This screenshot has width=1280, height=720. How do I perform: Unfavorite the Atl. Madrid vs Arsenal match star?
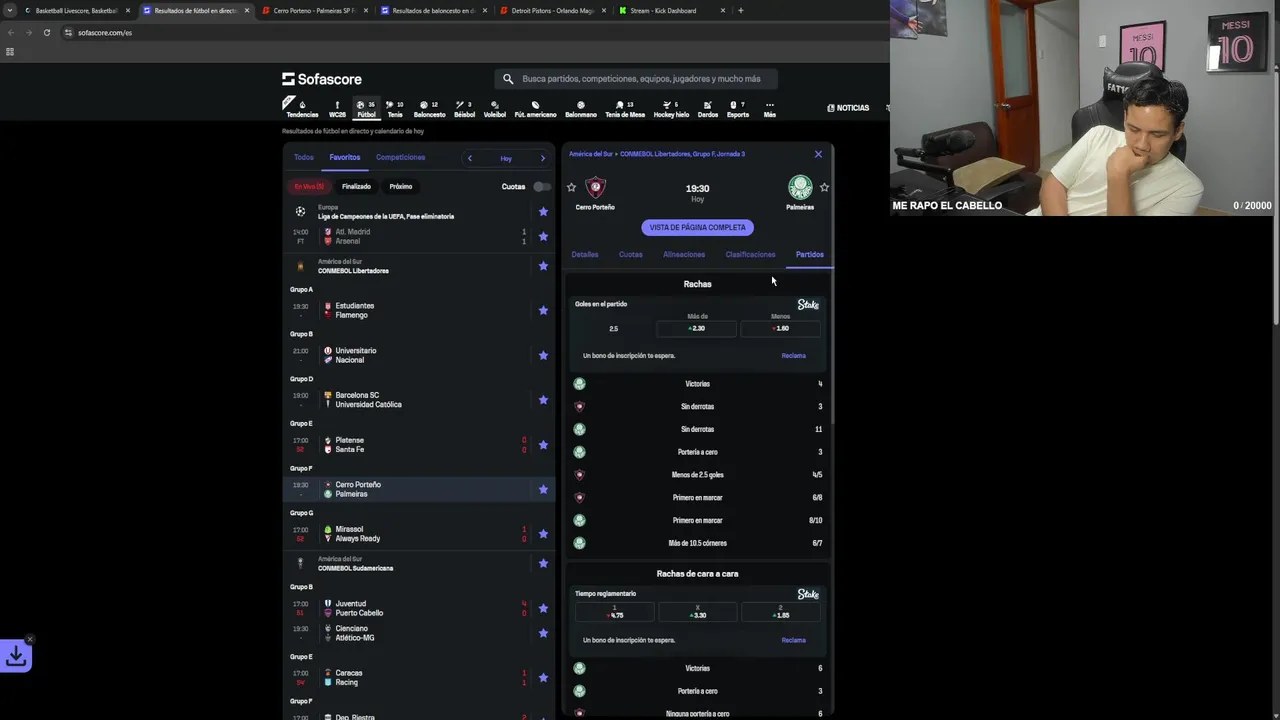tap(543, 236)
